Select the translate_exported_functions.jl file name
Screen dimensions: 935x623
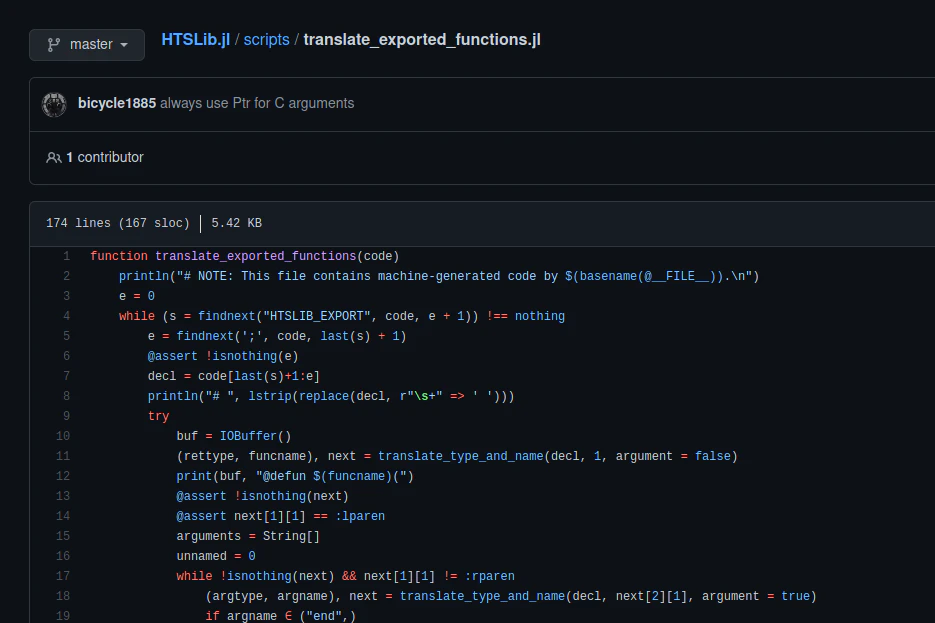(422, 39)
